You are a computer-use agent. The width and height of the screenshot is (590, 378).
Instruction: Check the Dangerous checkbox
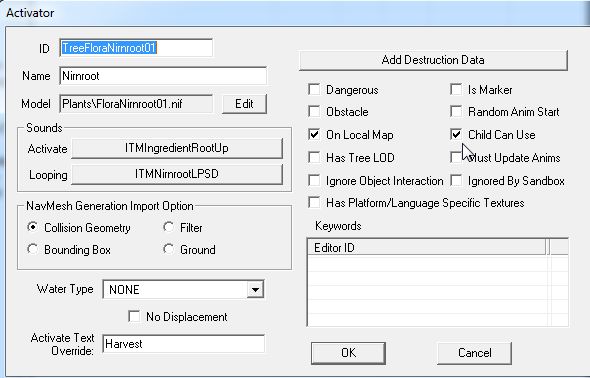314,90
